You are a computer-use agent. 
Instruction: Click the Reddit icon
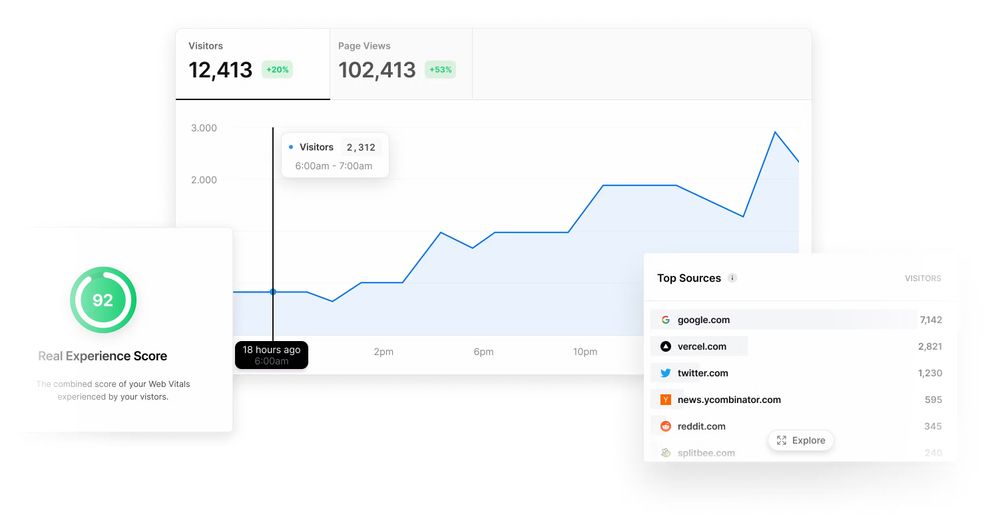666,426
